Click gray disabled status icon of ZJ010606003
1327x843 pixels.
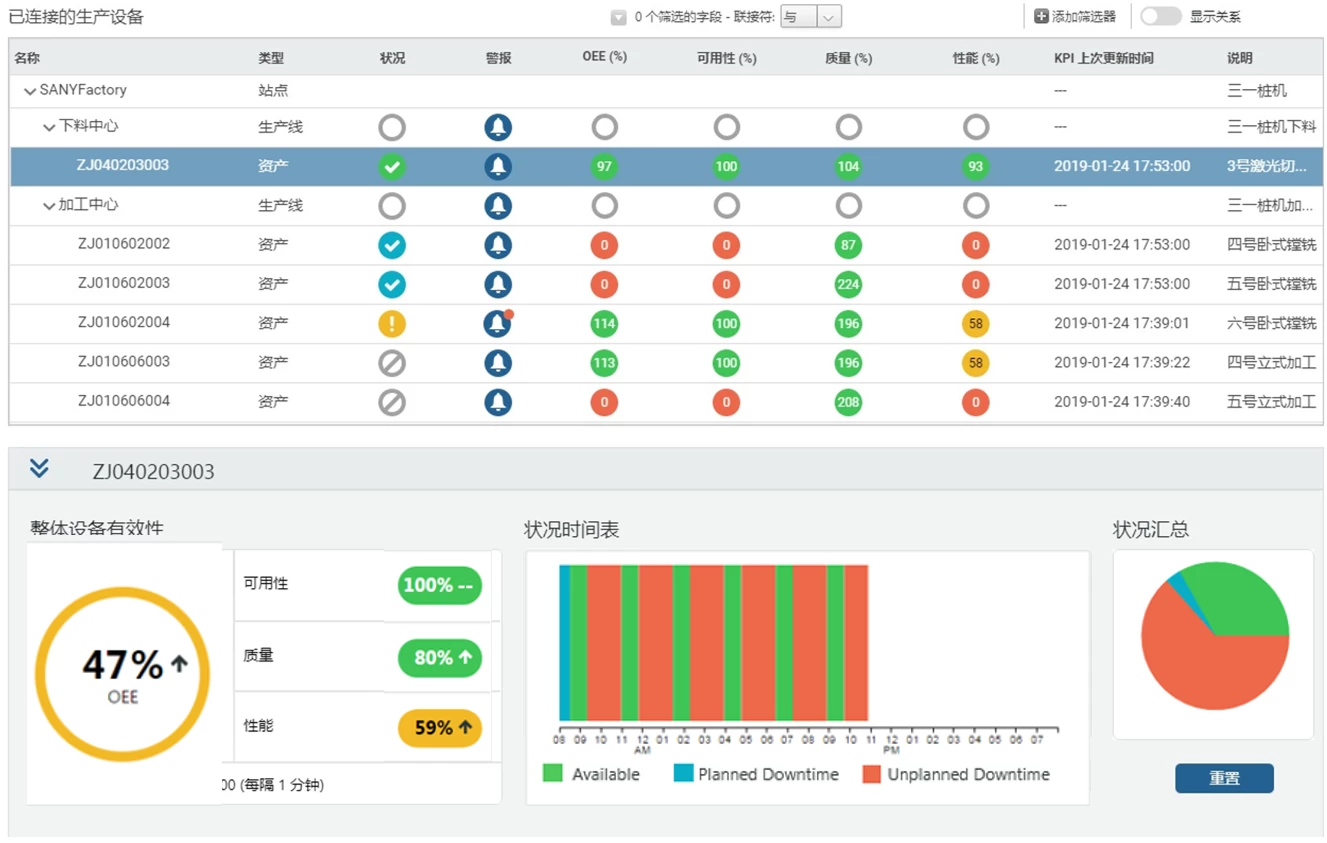392,362
